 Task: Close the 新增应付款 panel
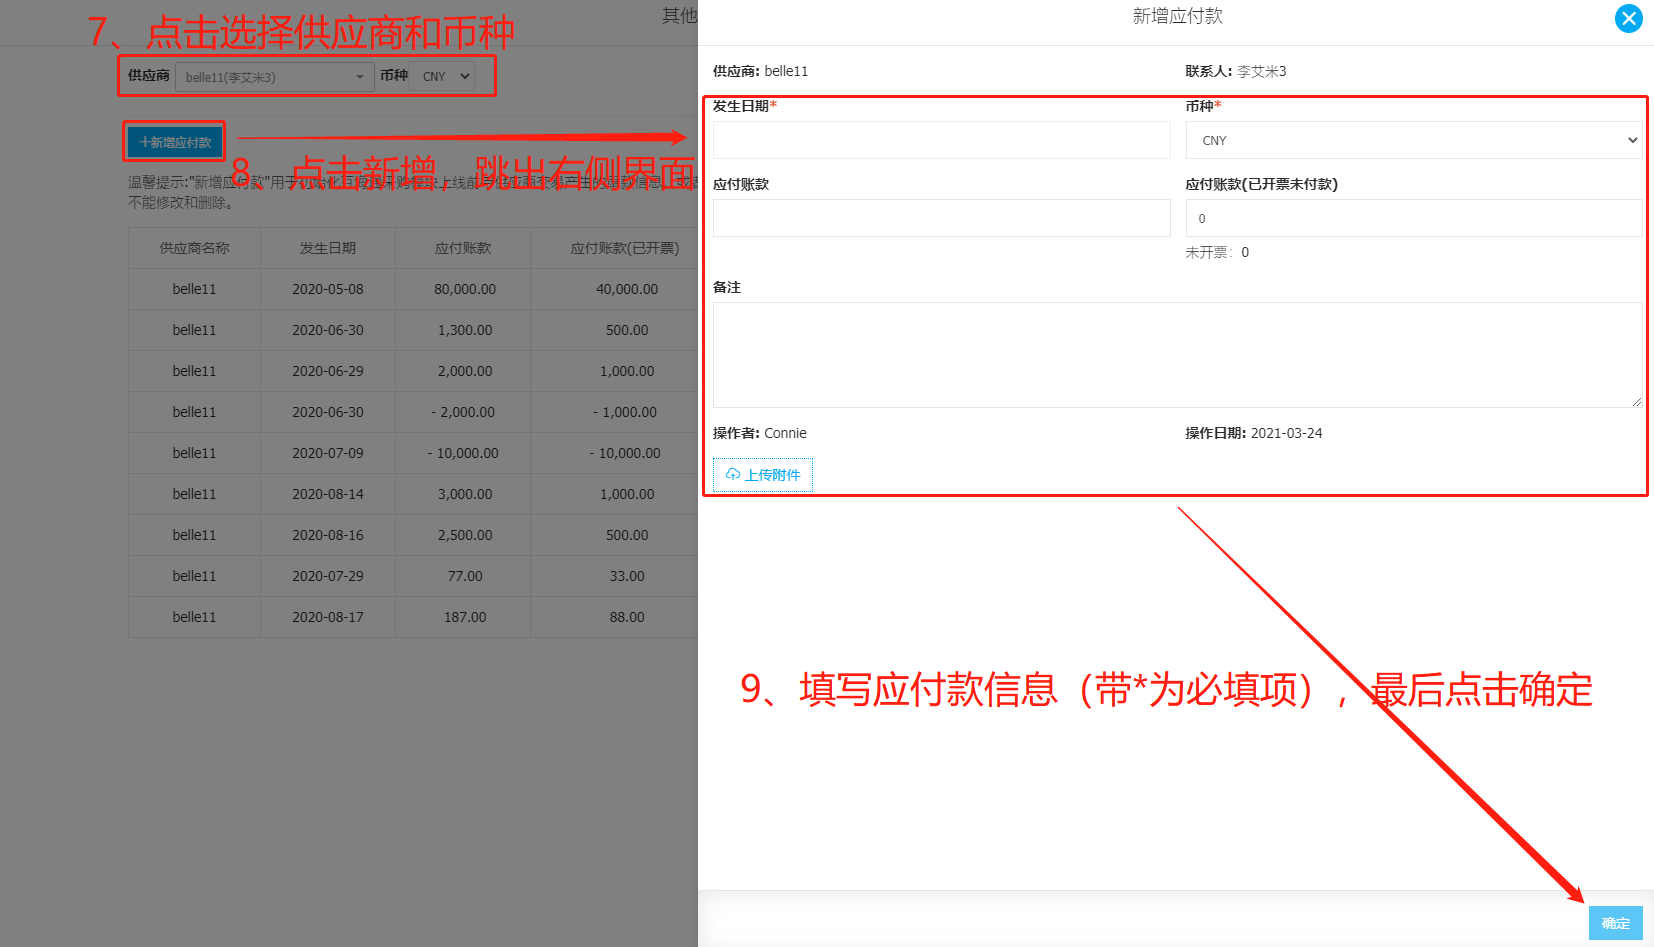1629,18
